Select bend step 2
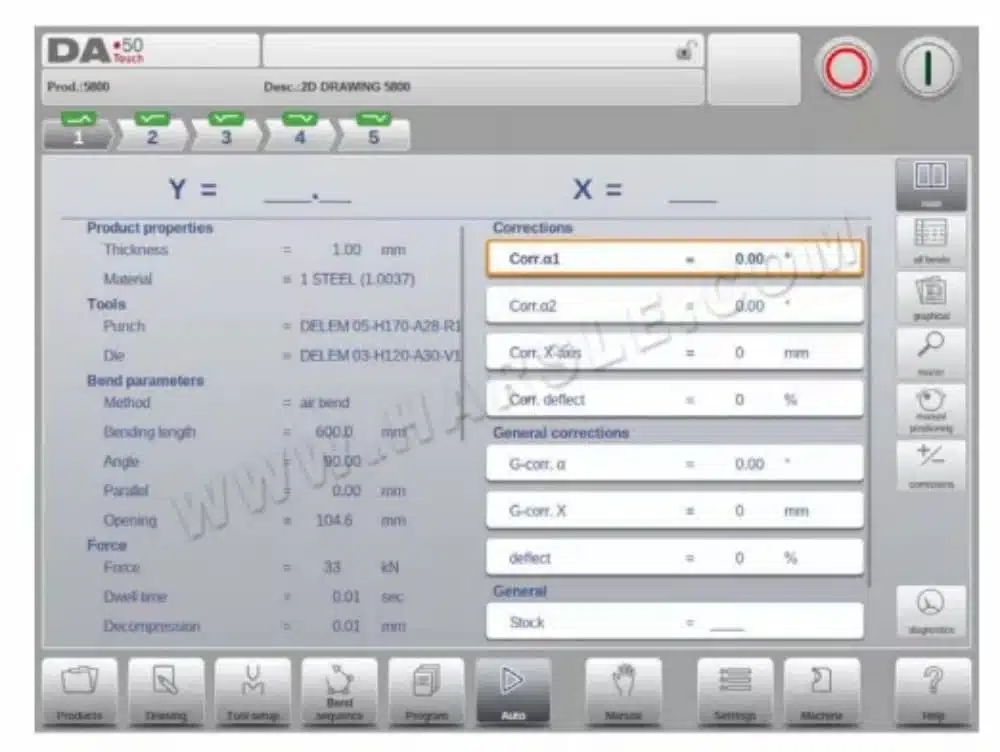This screenshot has width=1000, height=752. [x=152, y=133]
